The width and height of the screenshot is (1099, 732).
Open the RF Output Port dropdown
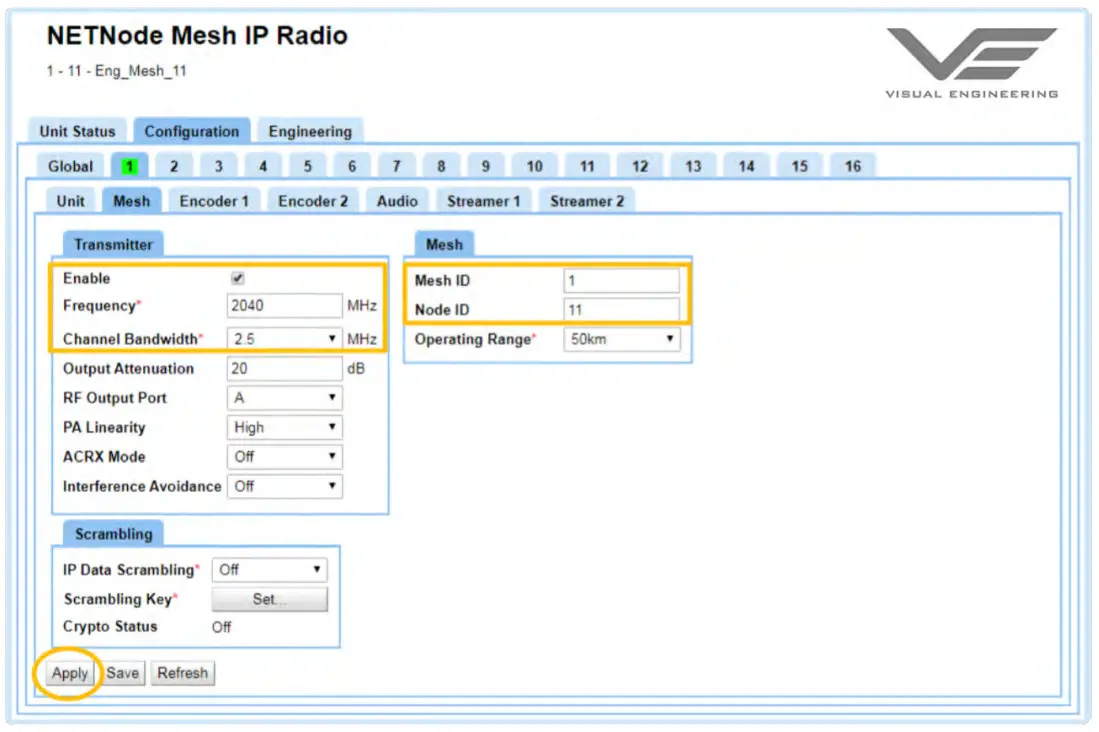click(x=285, y=398)
